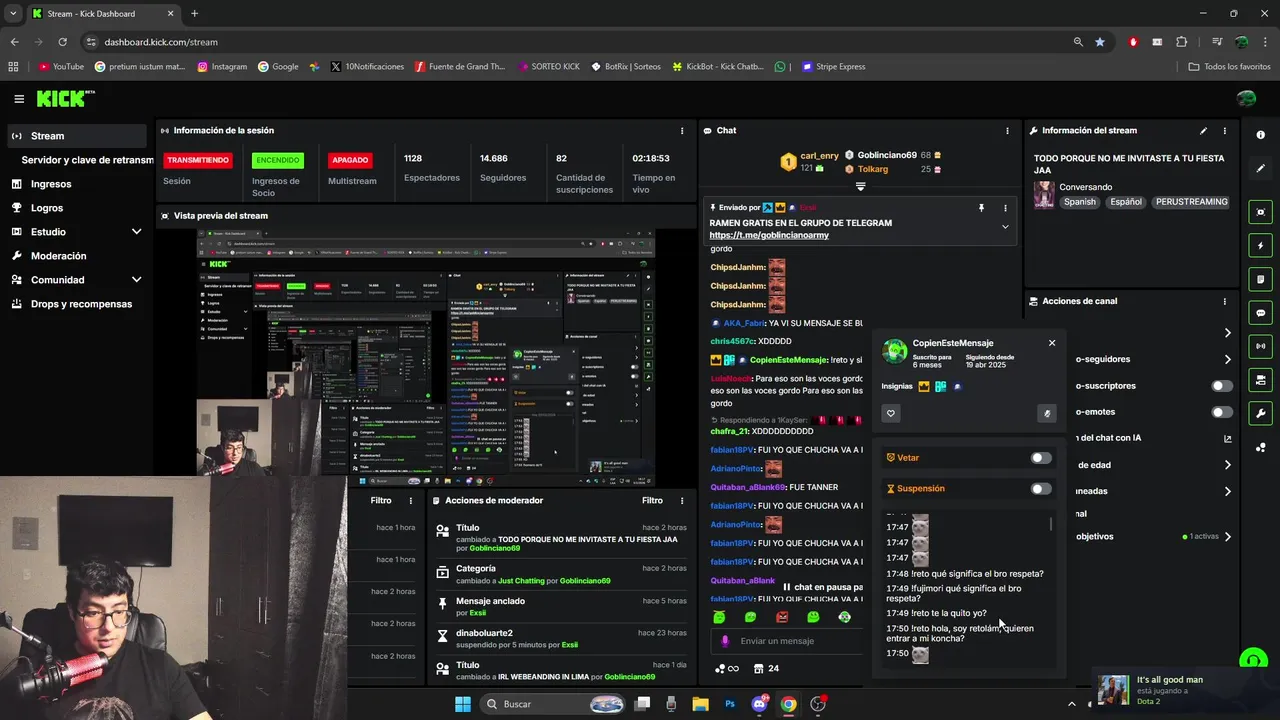Viewport: 1280px width, 720px height.
Task: Open the Información de la sesión options menu
Action: (682, 131)
